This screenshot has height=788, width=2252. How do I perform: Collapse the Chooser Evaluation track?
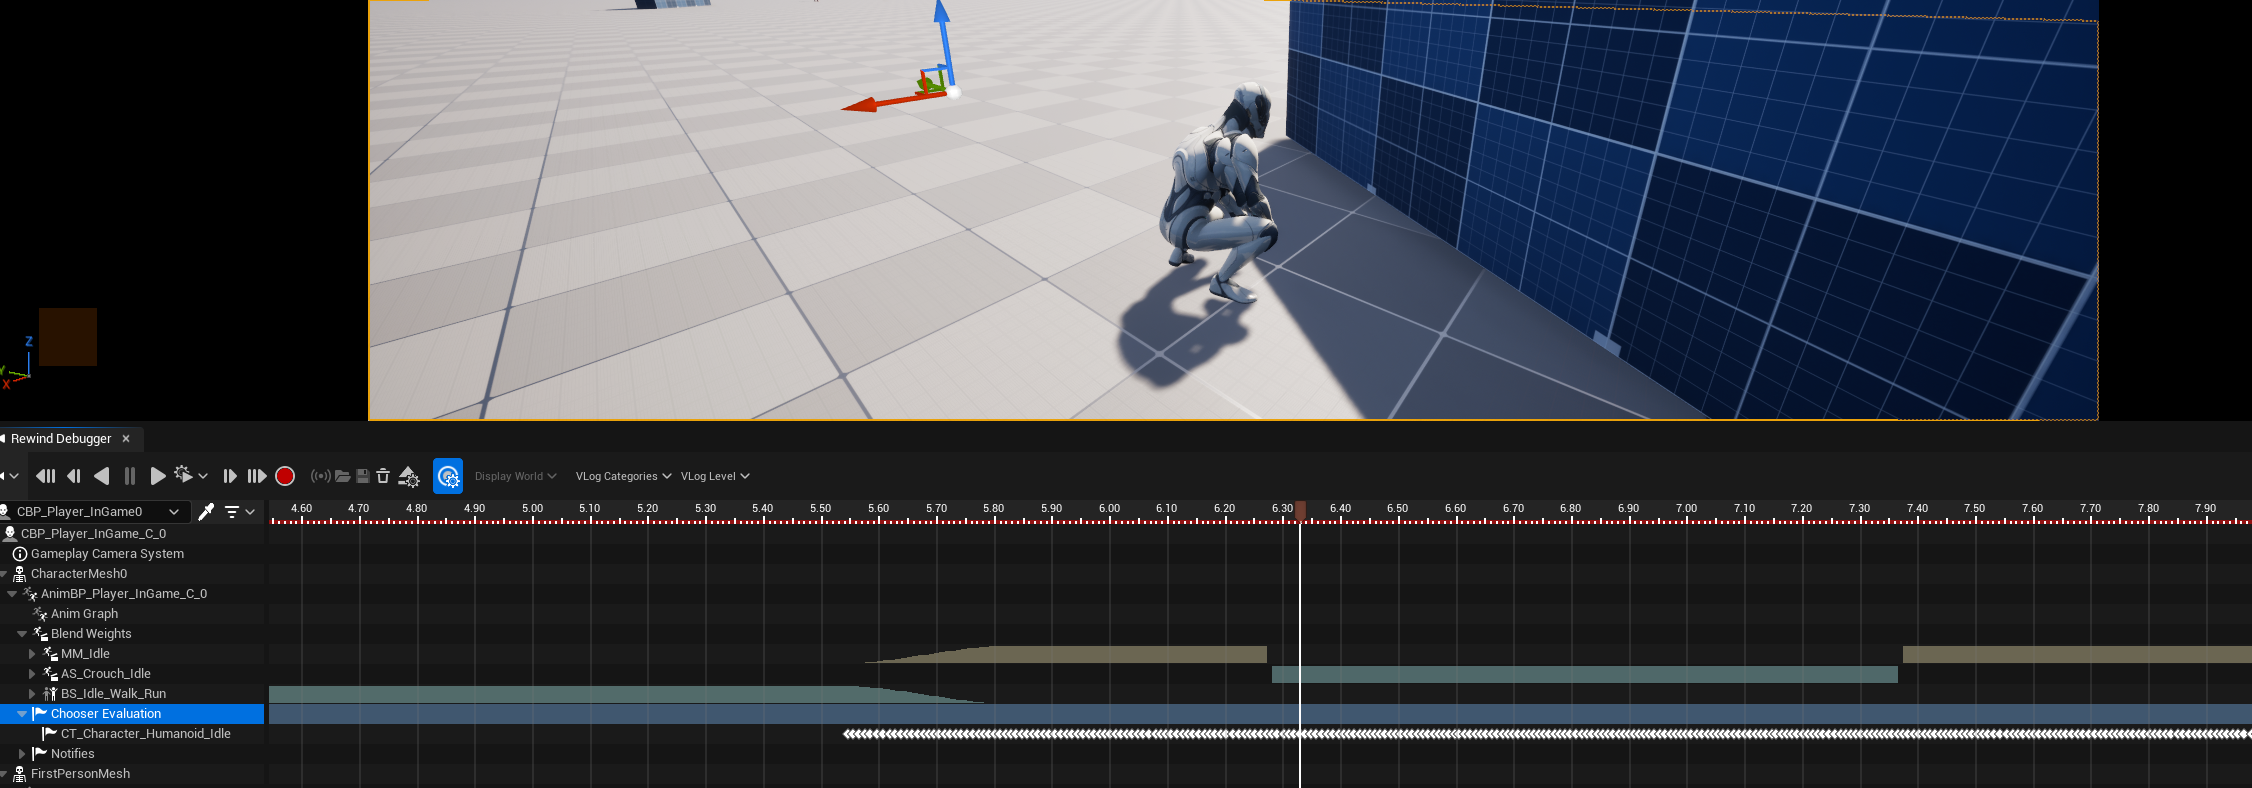pyautogui.click(x=22, y=714)
